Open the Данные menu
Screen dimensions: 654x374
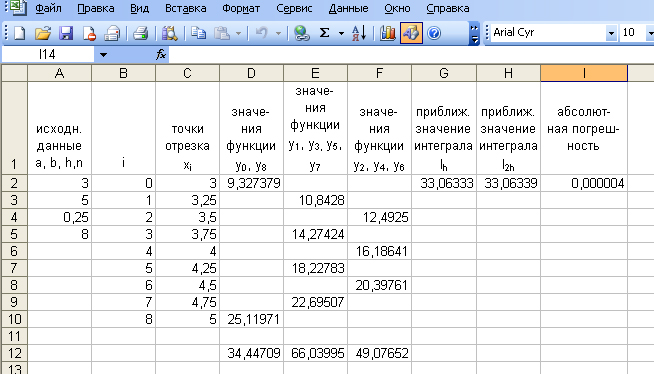[348, 8]
